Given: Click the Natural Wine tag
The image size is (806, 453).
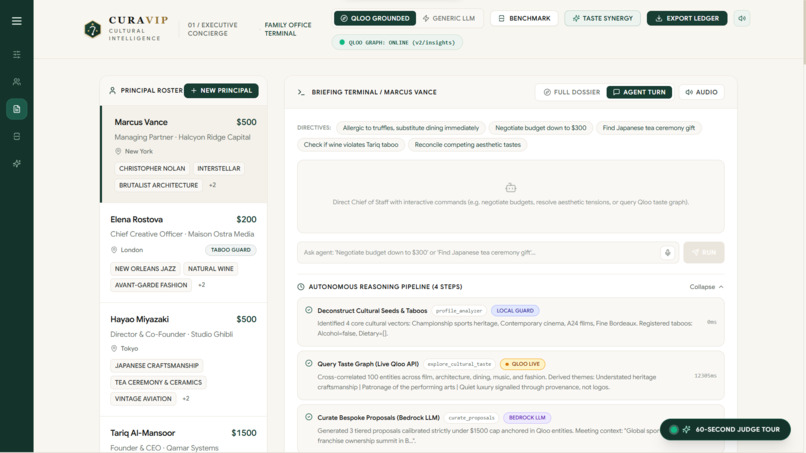Looking at the screenshot, I should pyautogui.click(x=211, y=268).
